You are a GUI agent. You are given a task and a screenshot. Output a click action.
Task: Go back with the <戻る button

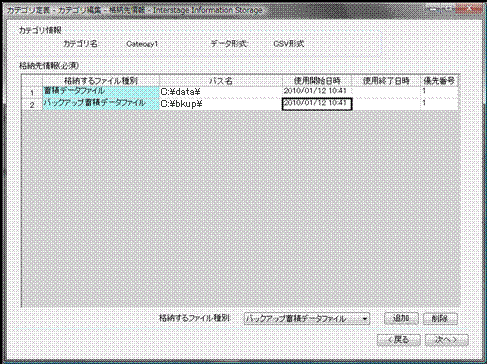398,340
